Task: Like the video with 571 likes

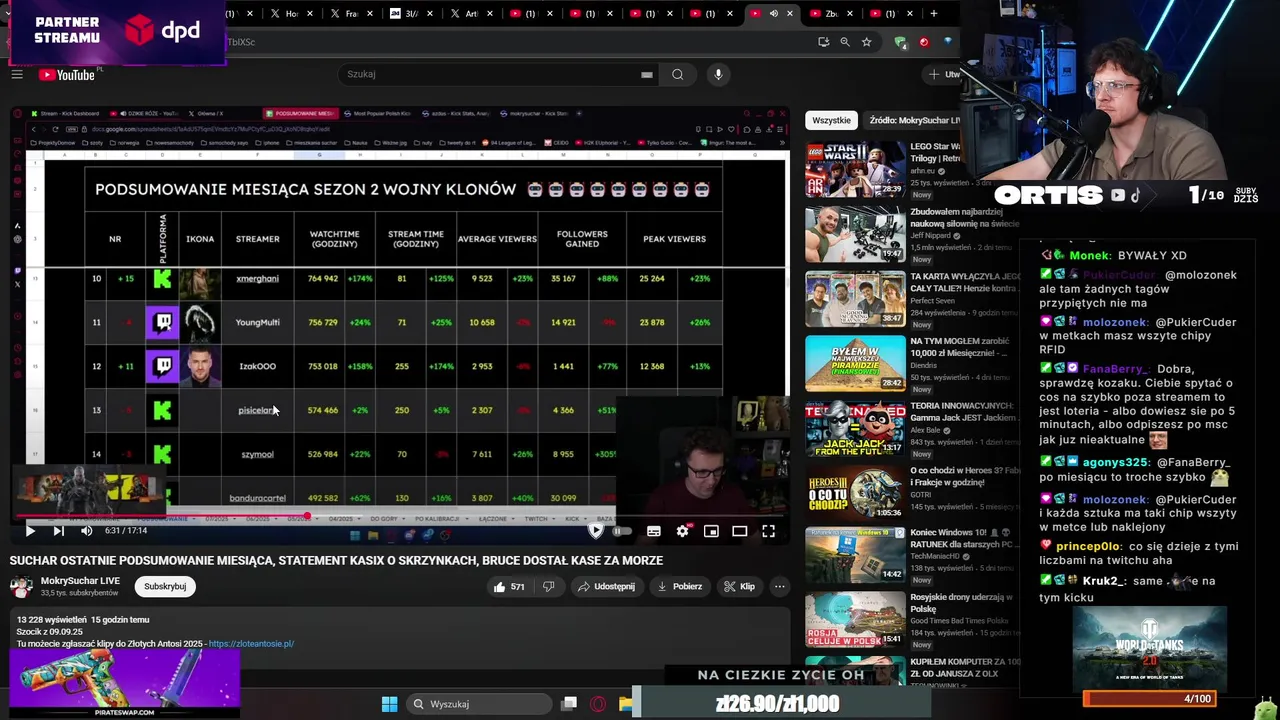Action: pyautogui.click(x=508, y=587)
